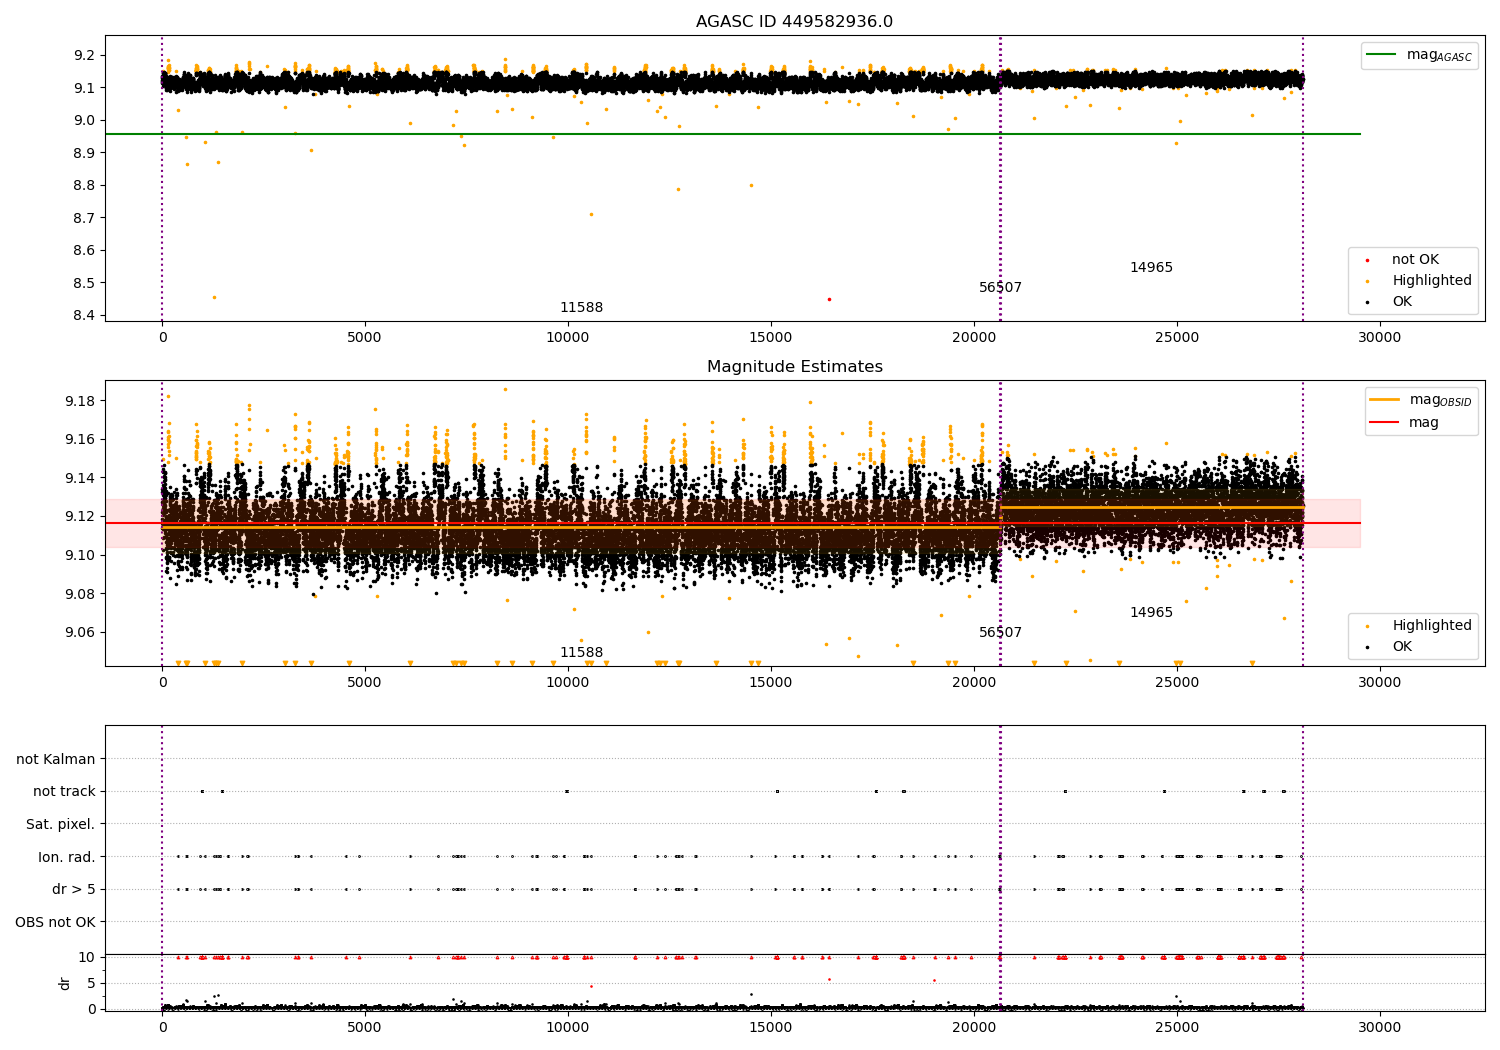Click the "OBS not OK" axis label
Screen dimensions: 1500x1050
55,922
